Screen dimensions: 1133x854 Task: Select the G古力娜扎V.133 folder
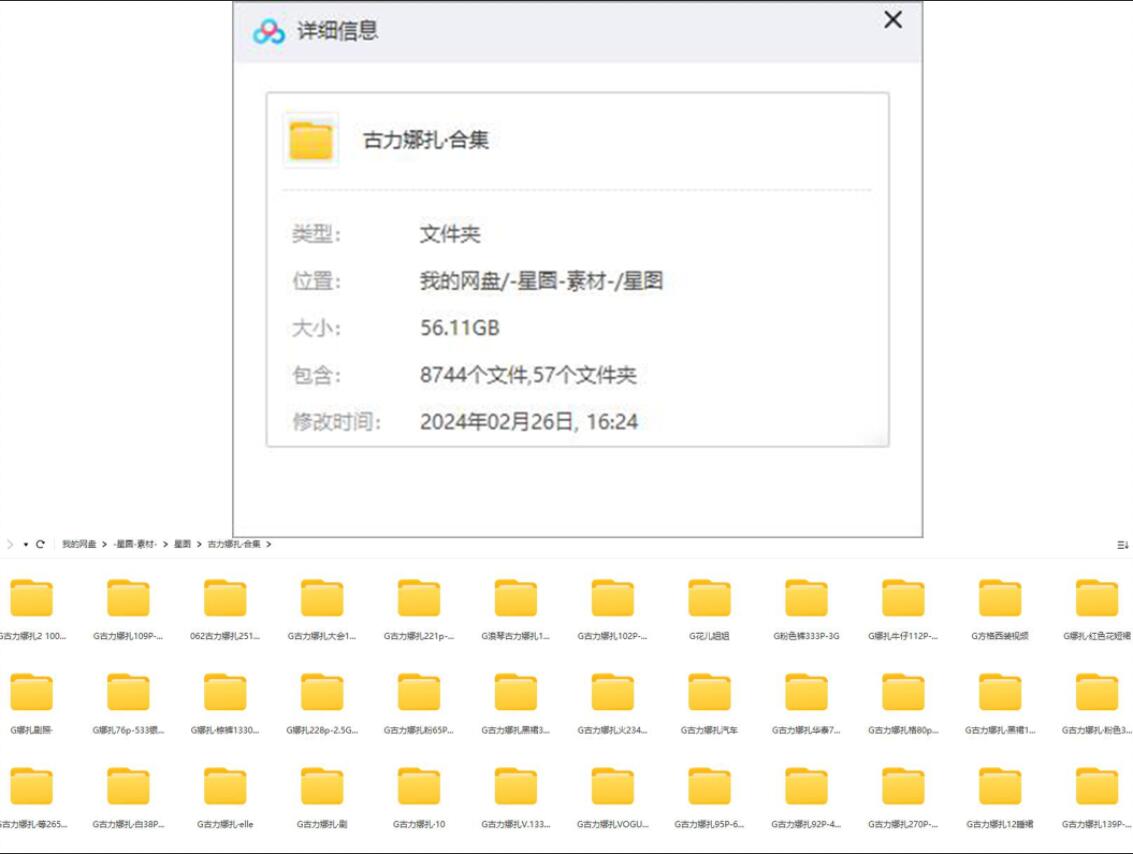(x=515, y=798)
